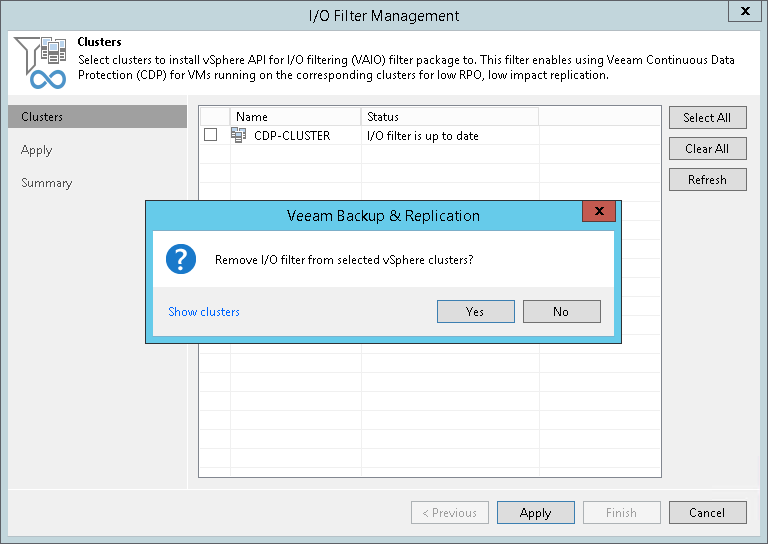Confirm filter removal with Yes
Viewport: 768px width, 544px height.
(x=475, y=312)
